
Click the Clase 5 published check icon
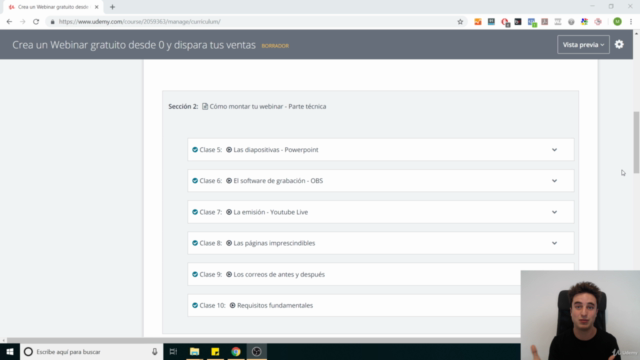tap(195, 150)
